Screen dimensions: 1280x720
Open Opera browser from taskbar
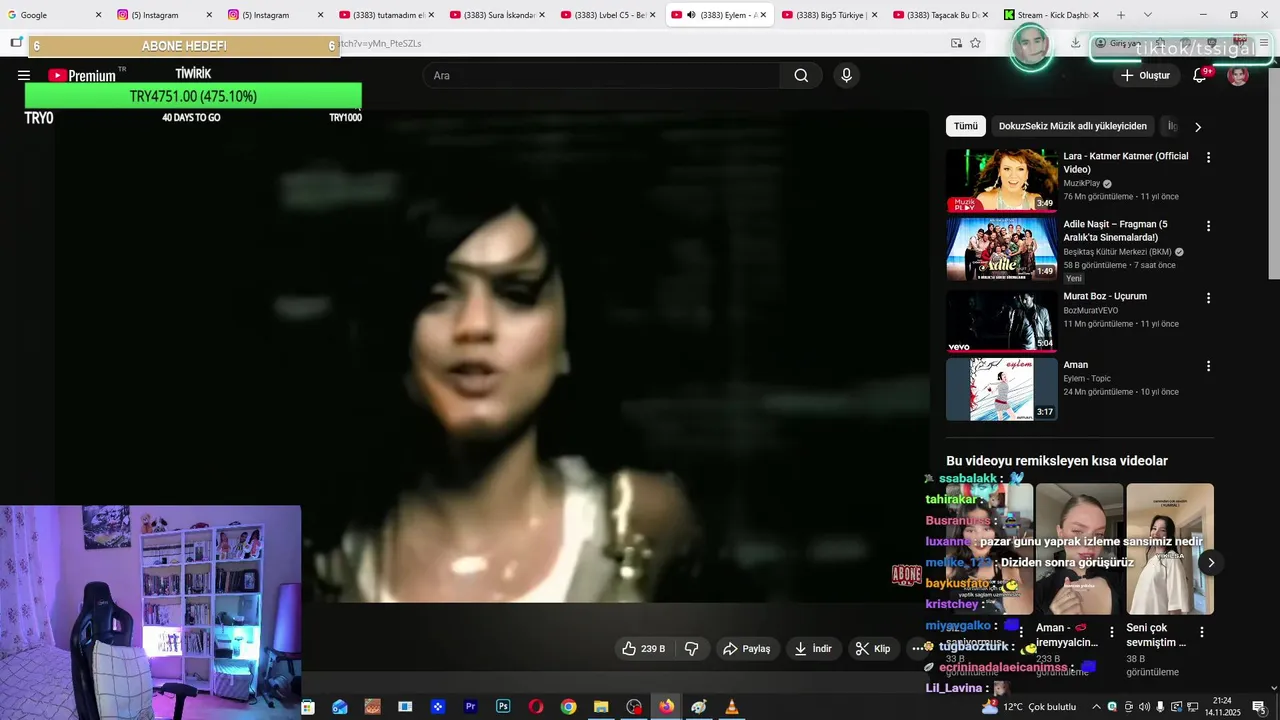pyautogui.click(x=536, y=707)
